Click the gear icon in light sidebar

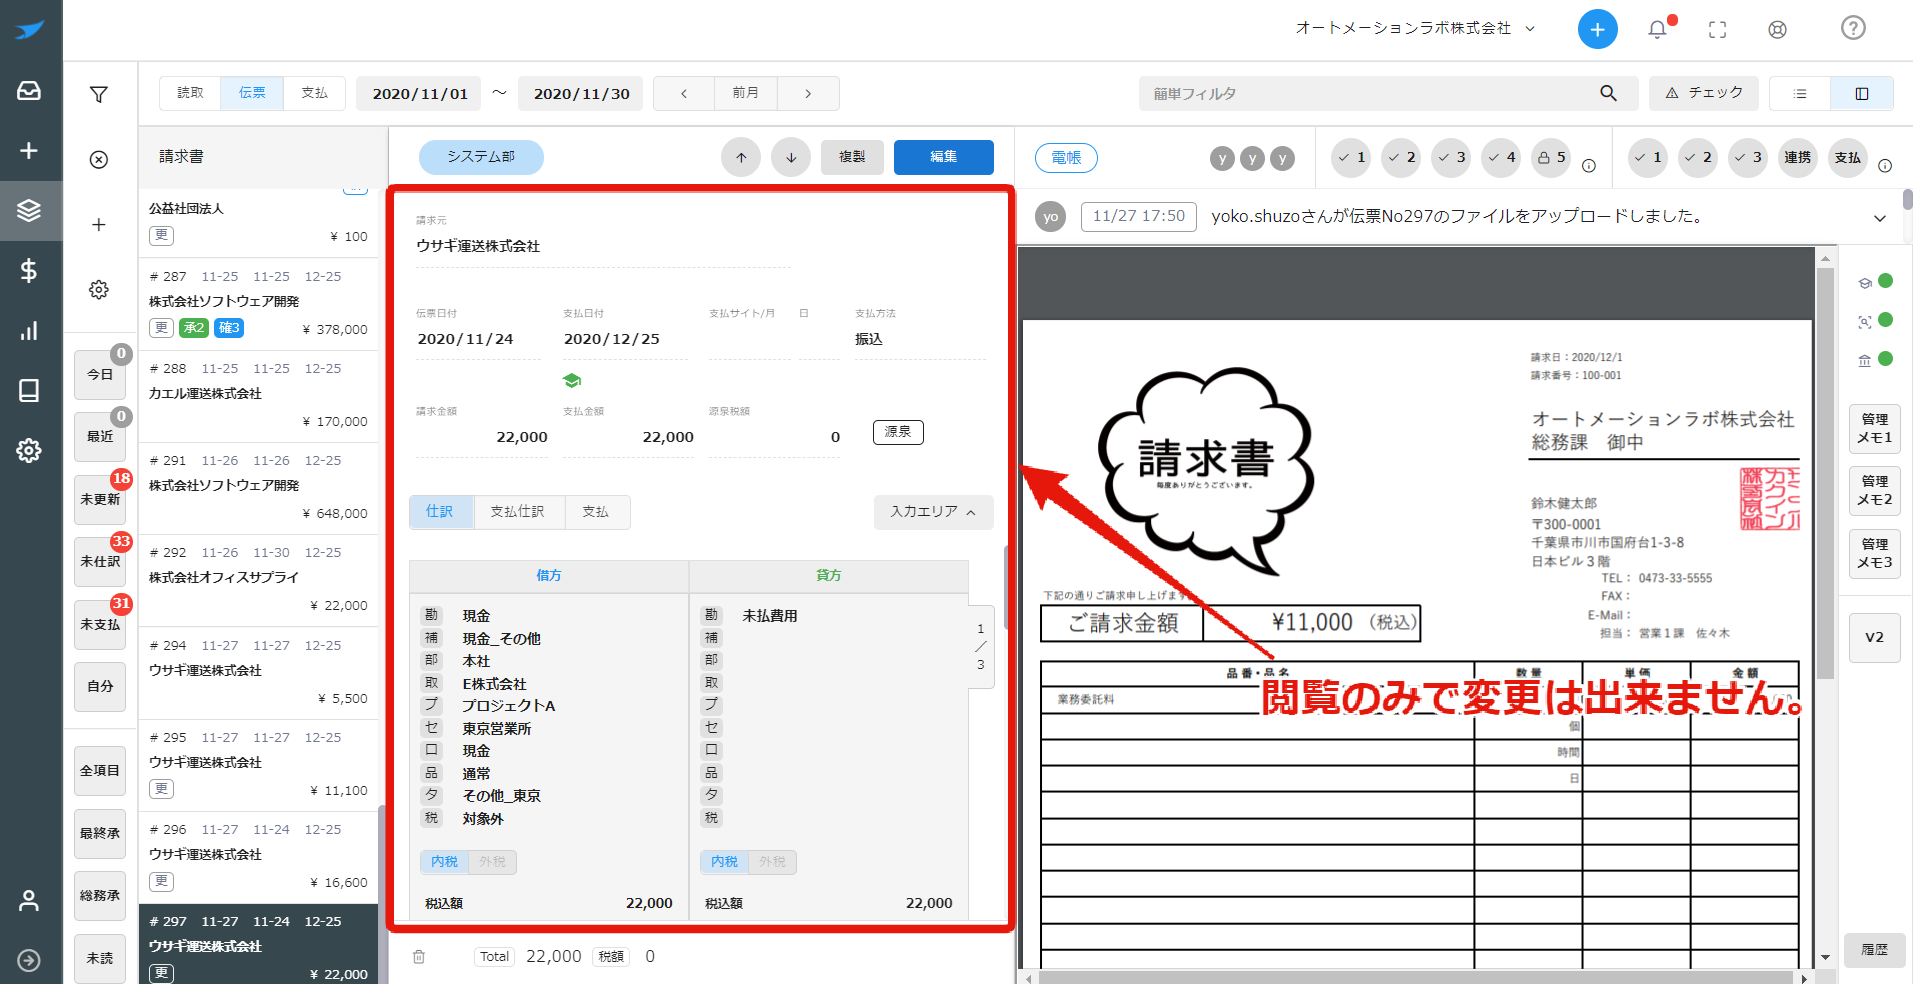click(x=99, y=290)
